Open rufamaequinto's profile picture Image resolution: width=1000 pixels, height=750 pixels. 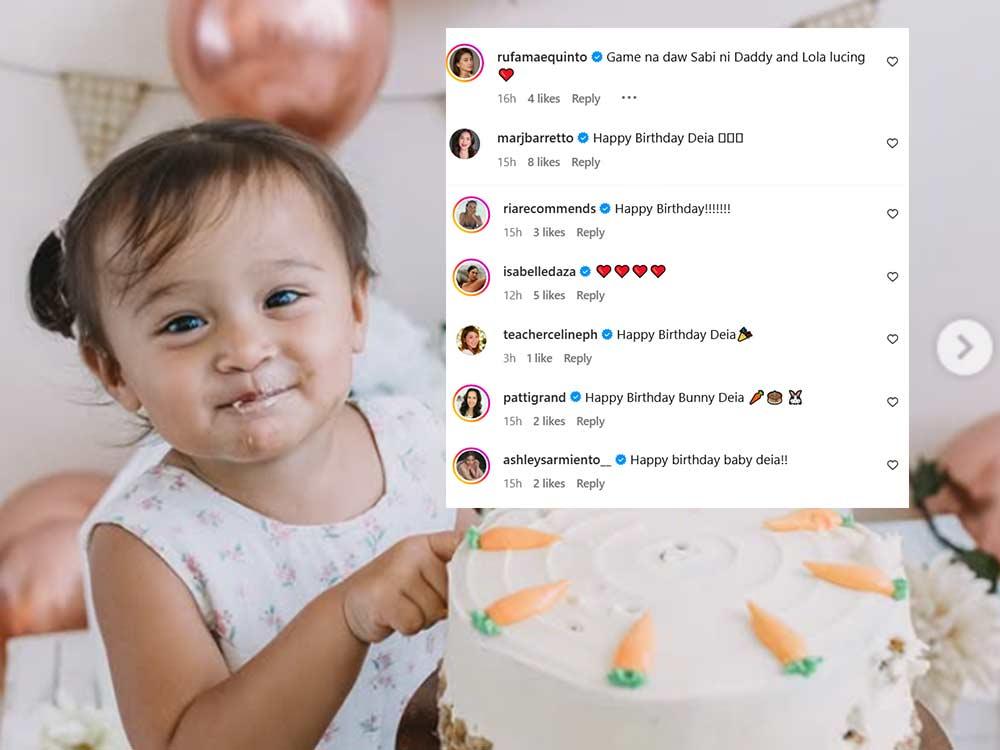(x=465, y=63)
